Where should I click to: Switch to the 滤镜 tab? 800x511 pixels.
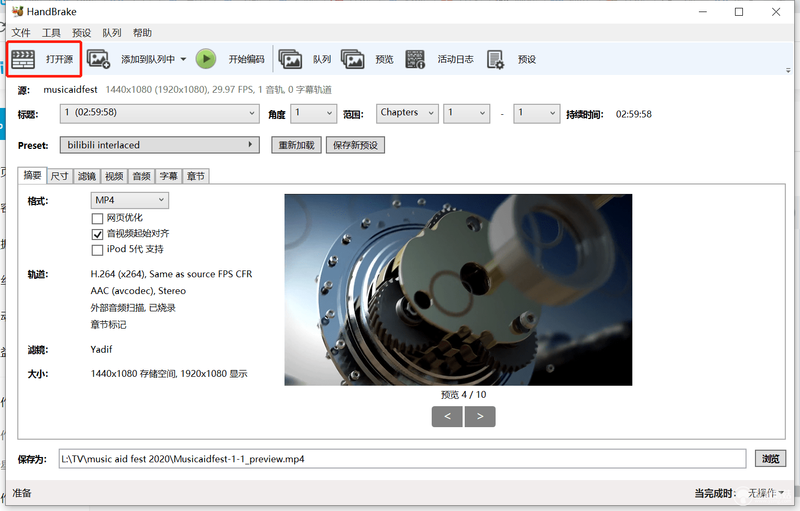tap(87, 176)
